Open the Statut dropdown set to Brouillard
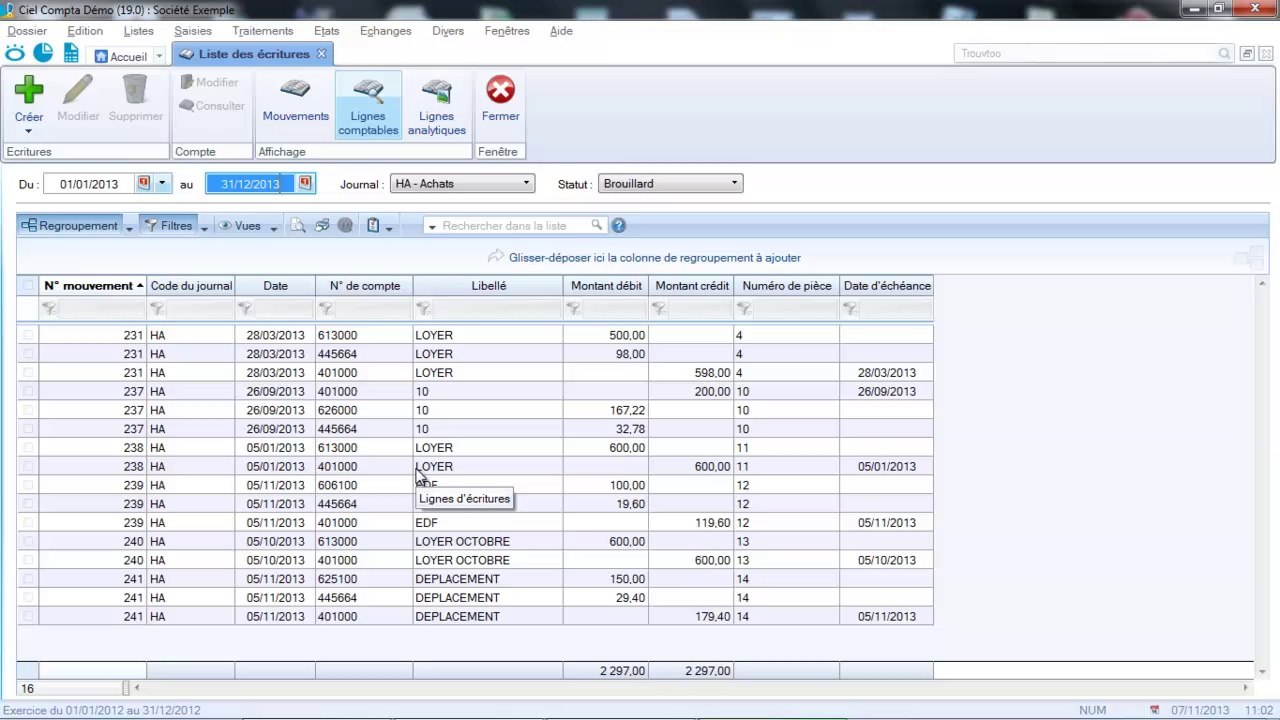Image resolution: width=1280 pixels, height=720 pixels. coord(670,184)
